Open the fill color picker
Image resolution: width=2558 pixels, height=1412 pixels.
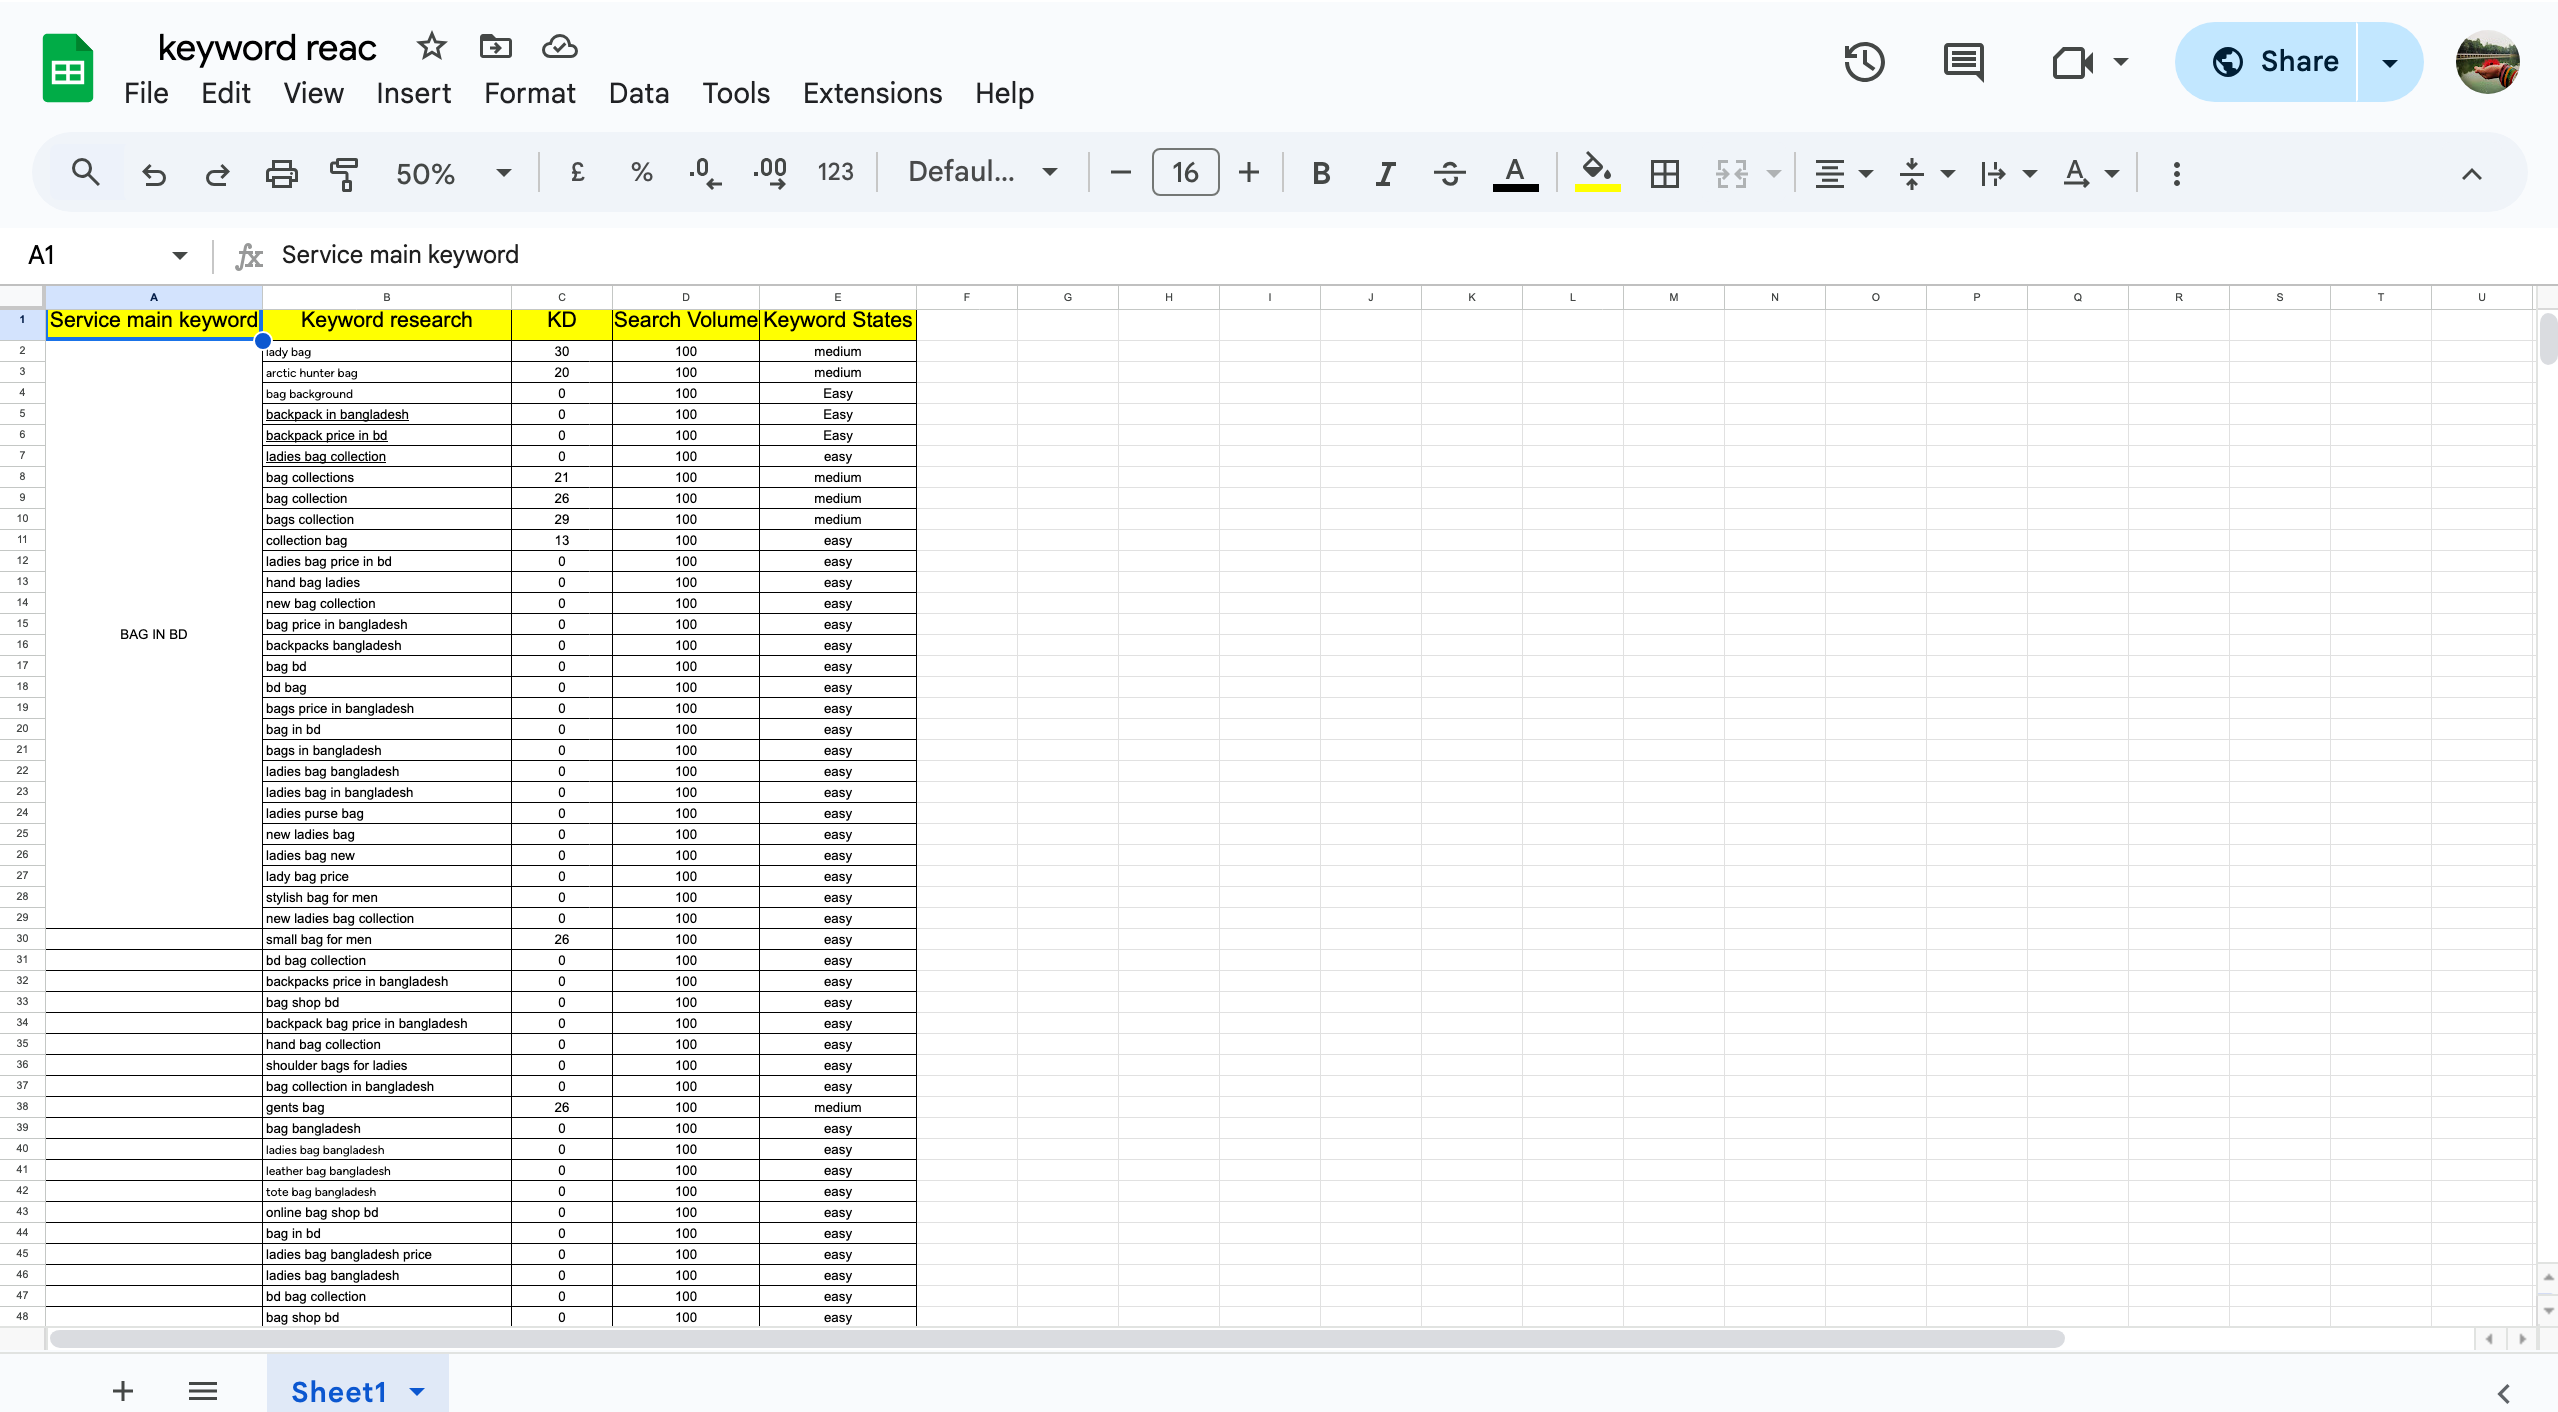1596,172
